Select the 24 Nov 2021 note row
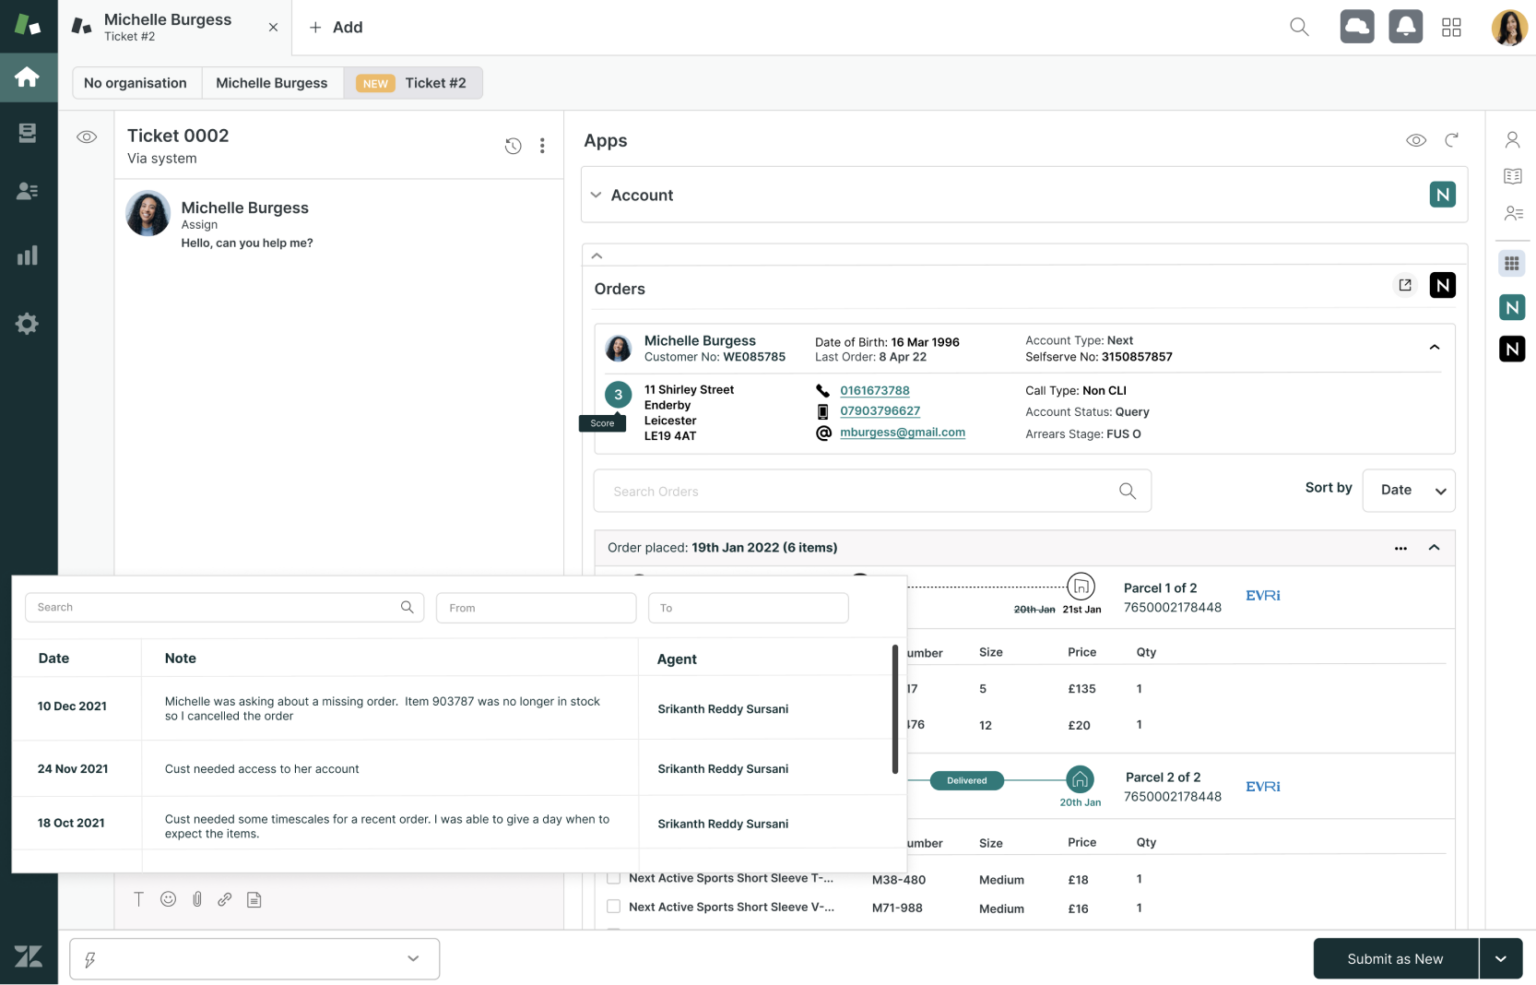Image resolution: width=1536 pixels, height=985 pixels. [452, 768]
